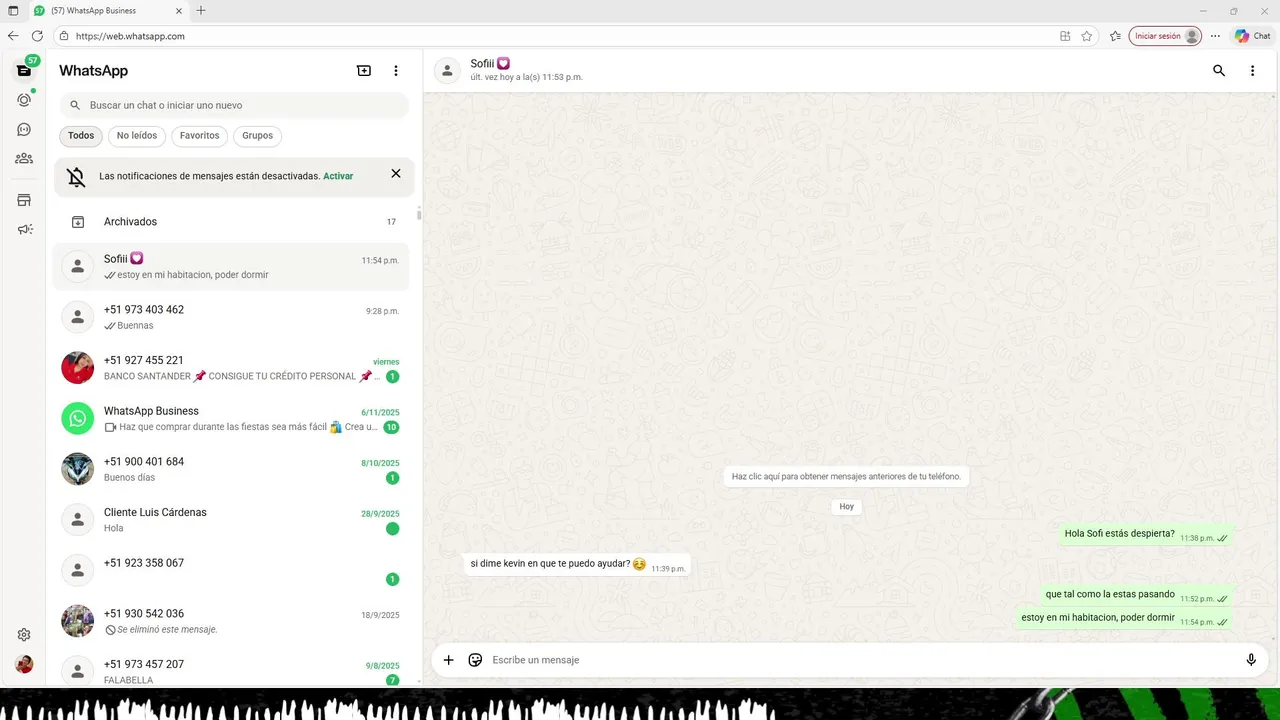The height and width of the screenshot is (720, 1280).
Task: Reload the WhatsApp Web page
Action: click(x=37, y=36)
